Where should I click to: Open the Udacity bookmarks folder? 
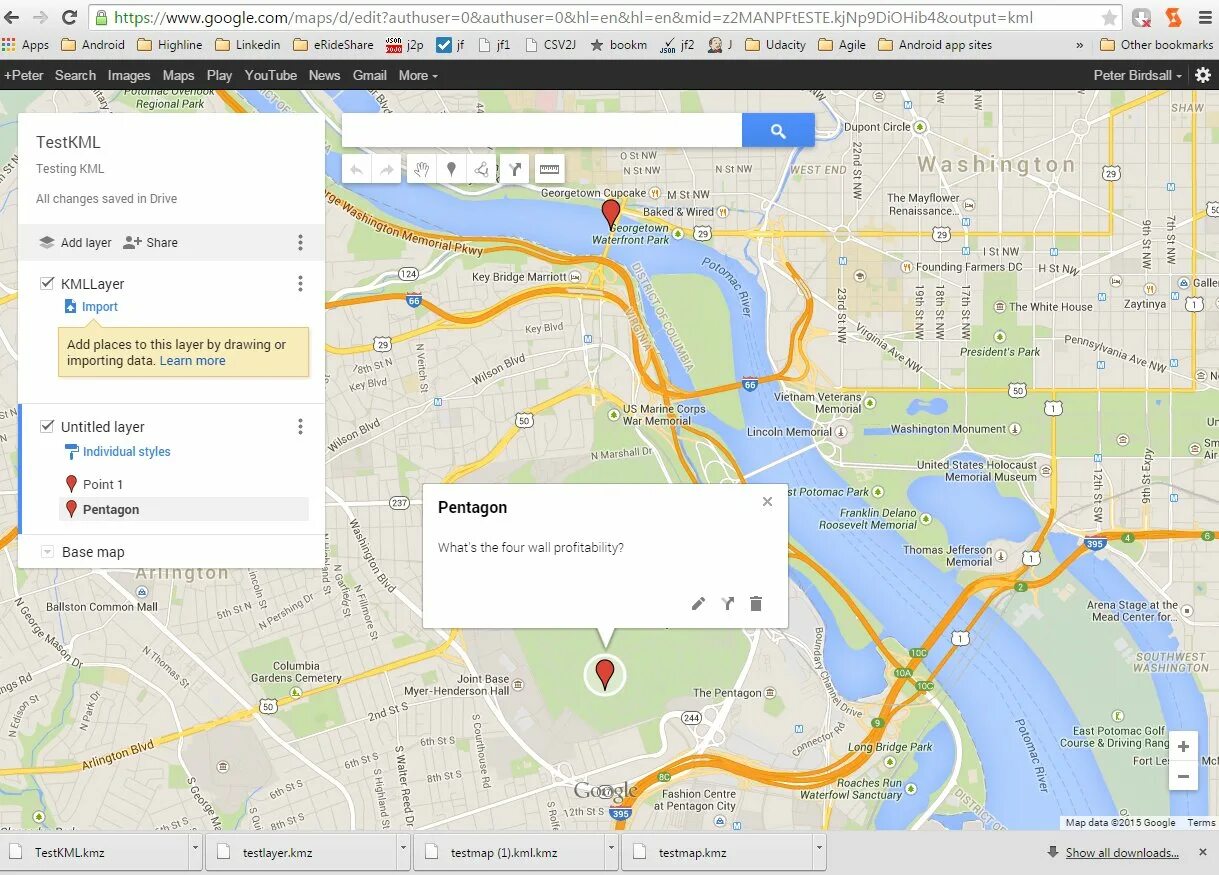(775, 44)
